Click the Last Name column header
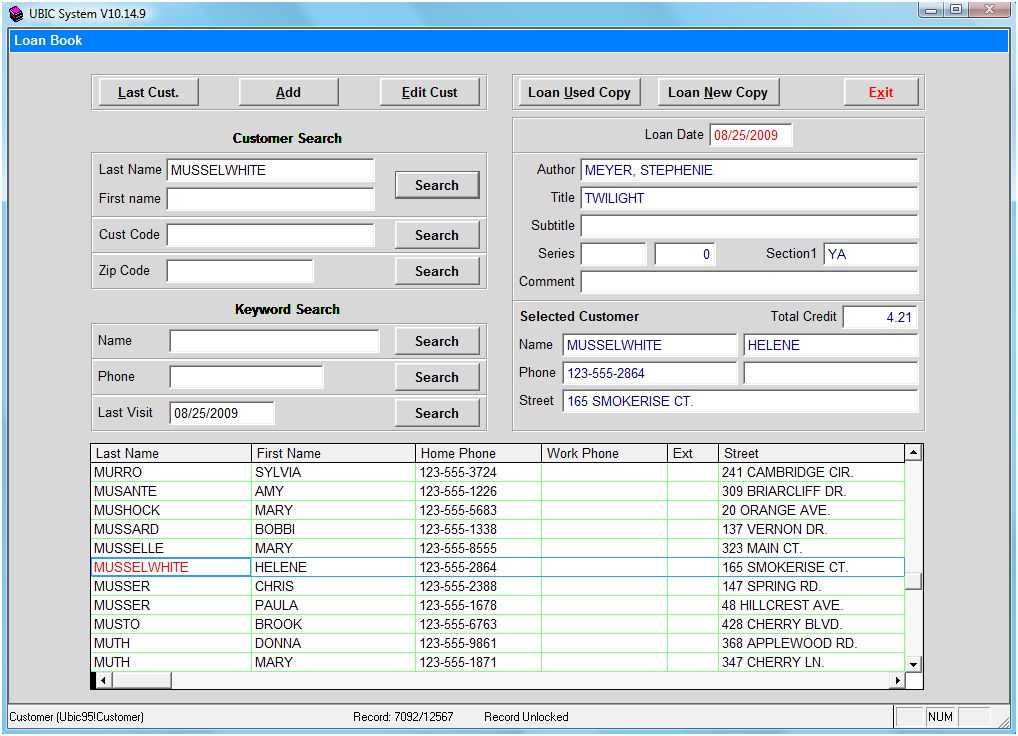Screen dimensions: 1018x736 170,453
